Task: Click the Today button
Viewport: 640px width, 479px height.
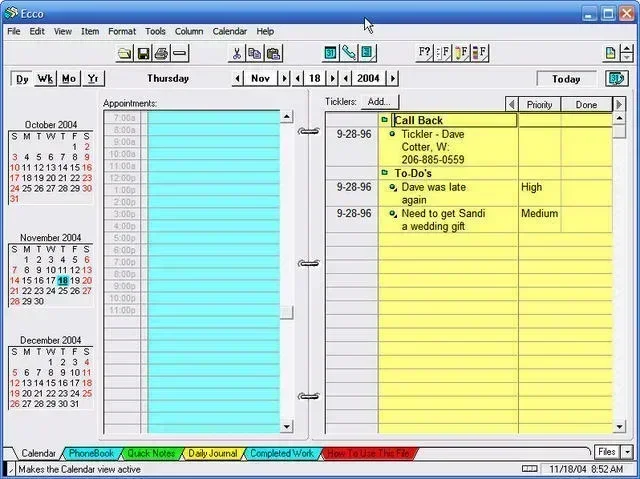Action: (566, 79)
